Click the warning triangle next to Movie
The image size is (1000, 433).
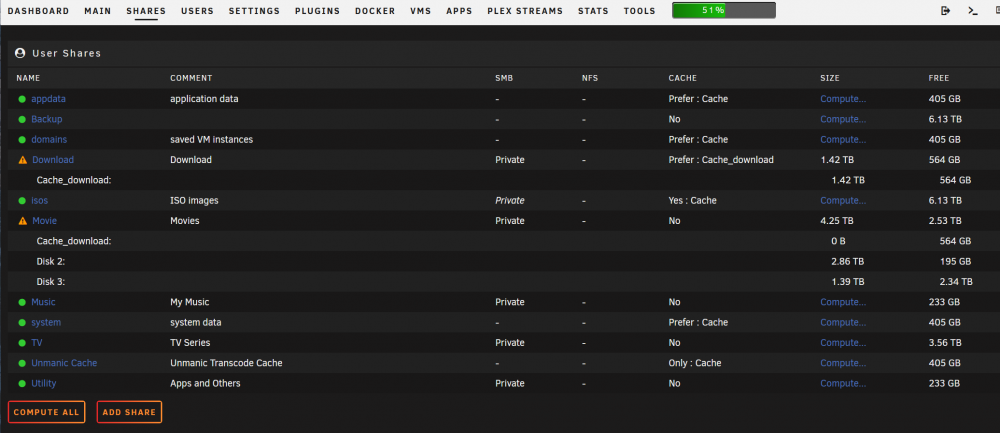coord(23,221)
